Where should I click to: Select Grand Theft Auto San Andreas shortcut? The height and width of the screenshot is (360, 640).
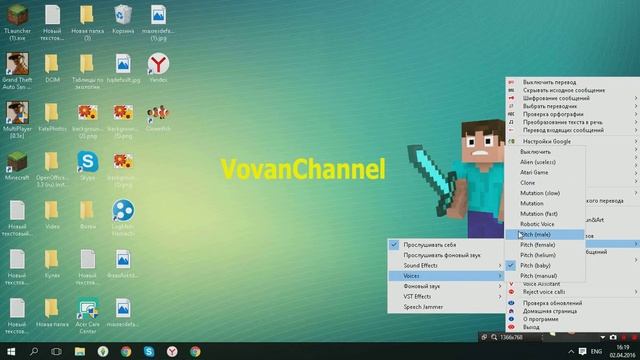pos(17,71)
